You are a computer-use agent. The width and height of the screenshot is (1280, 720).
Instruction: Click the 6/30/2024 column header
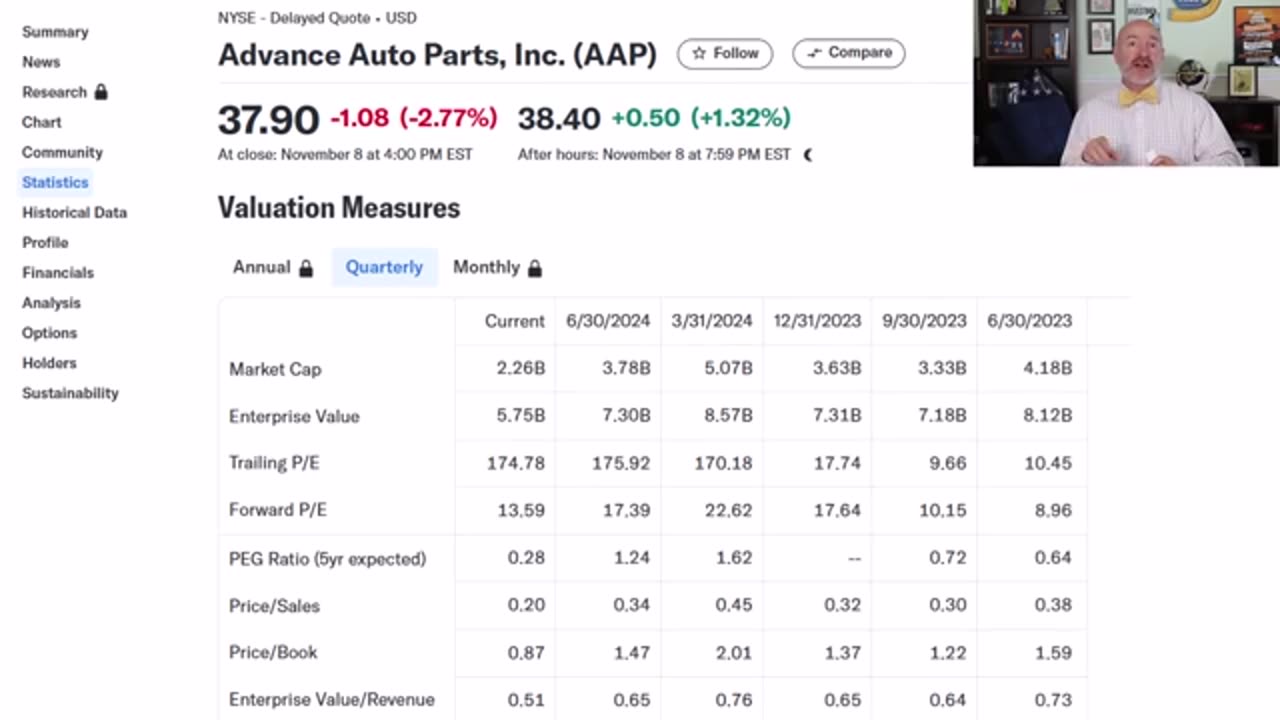point(608,321)
